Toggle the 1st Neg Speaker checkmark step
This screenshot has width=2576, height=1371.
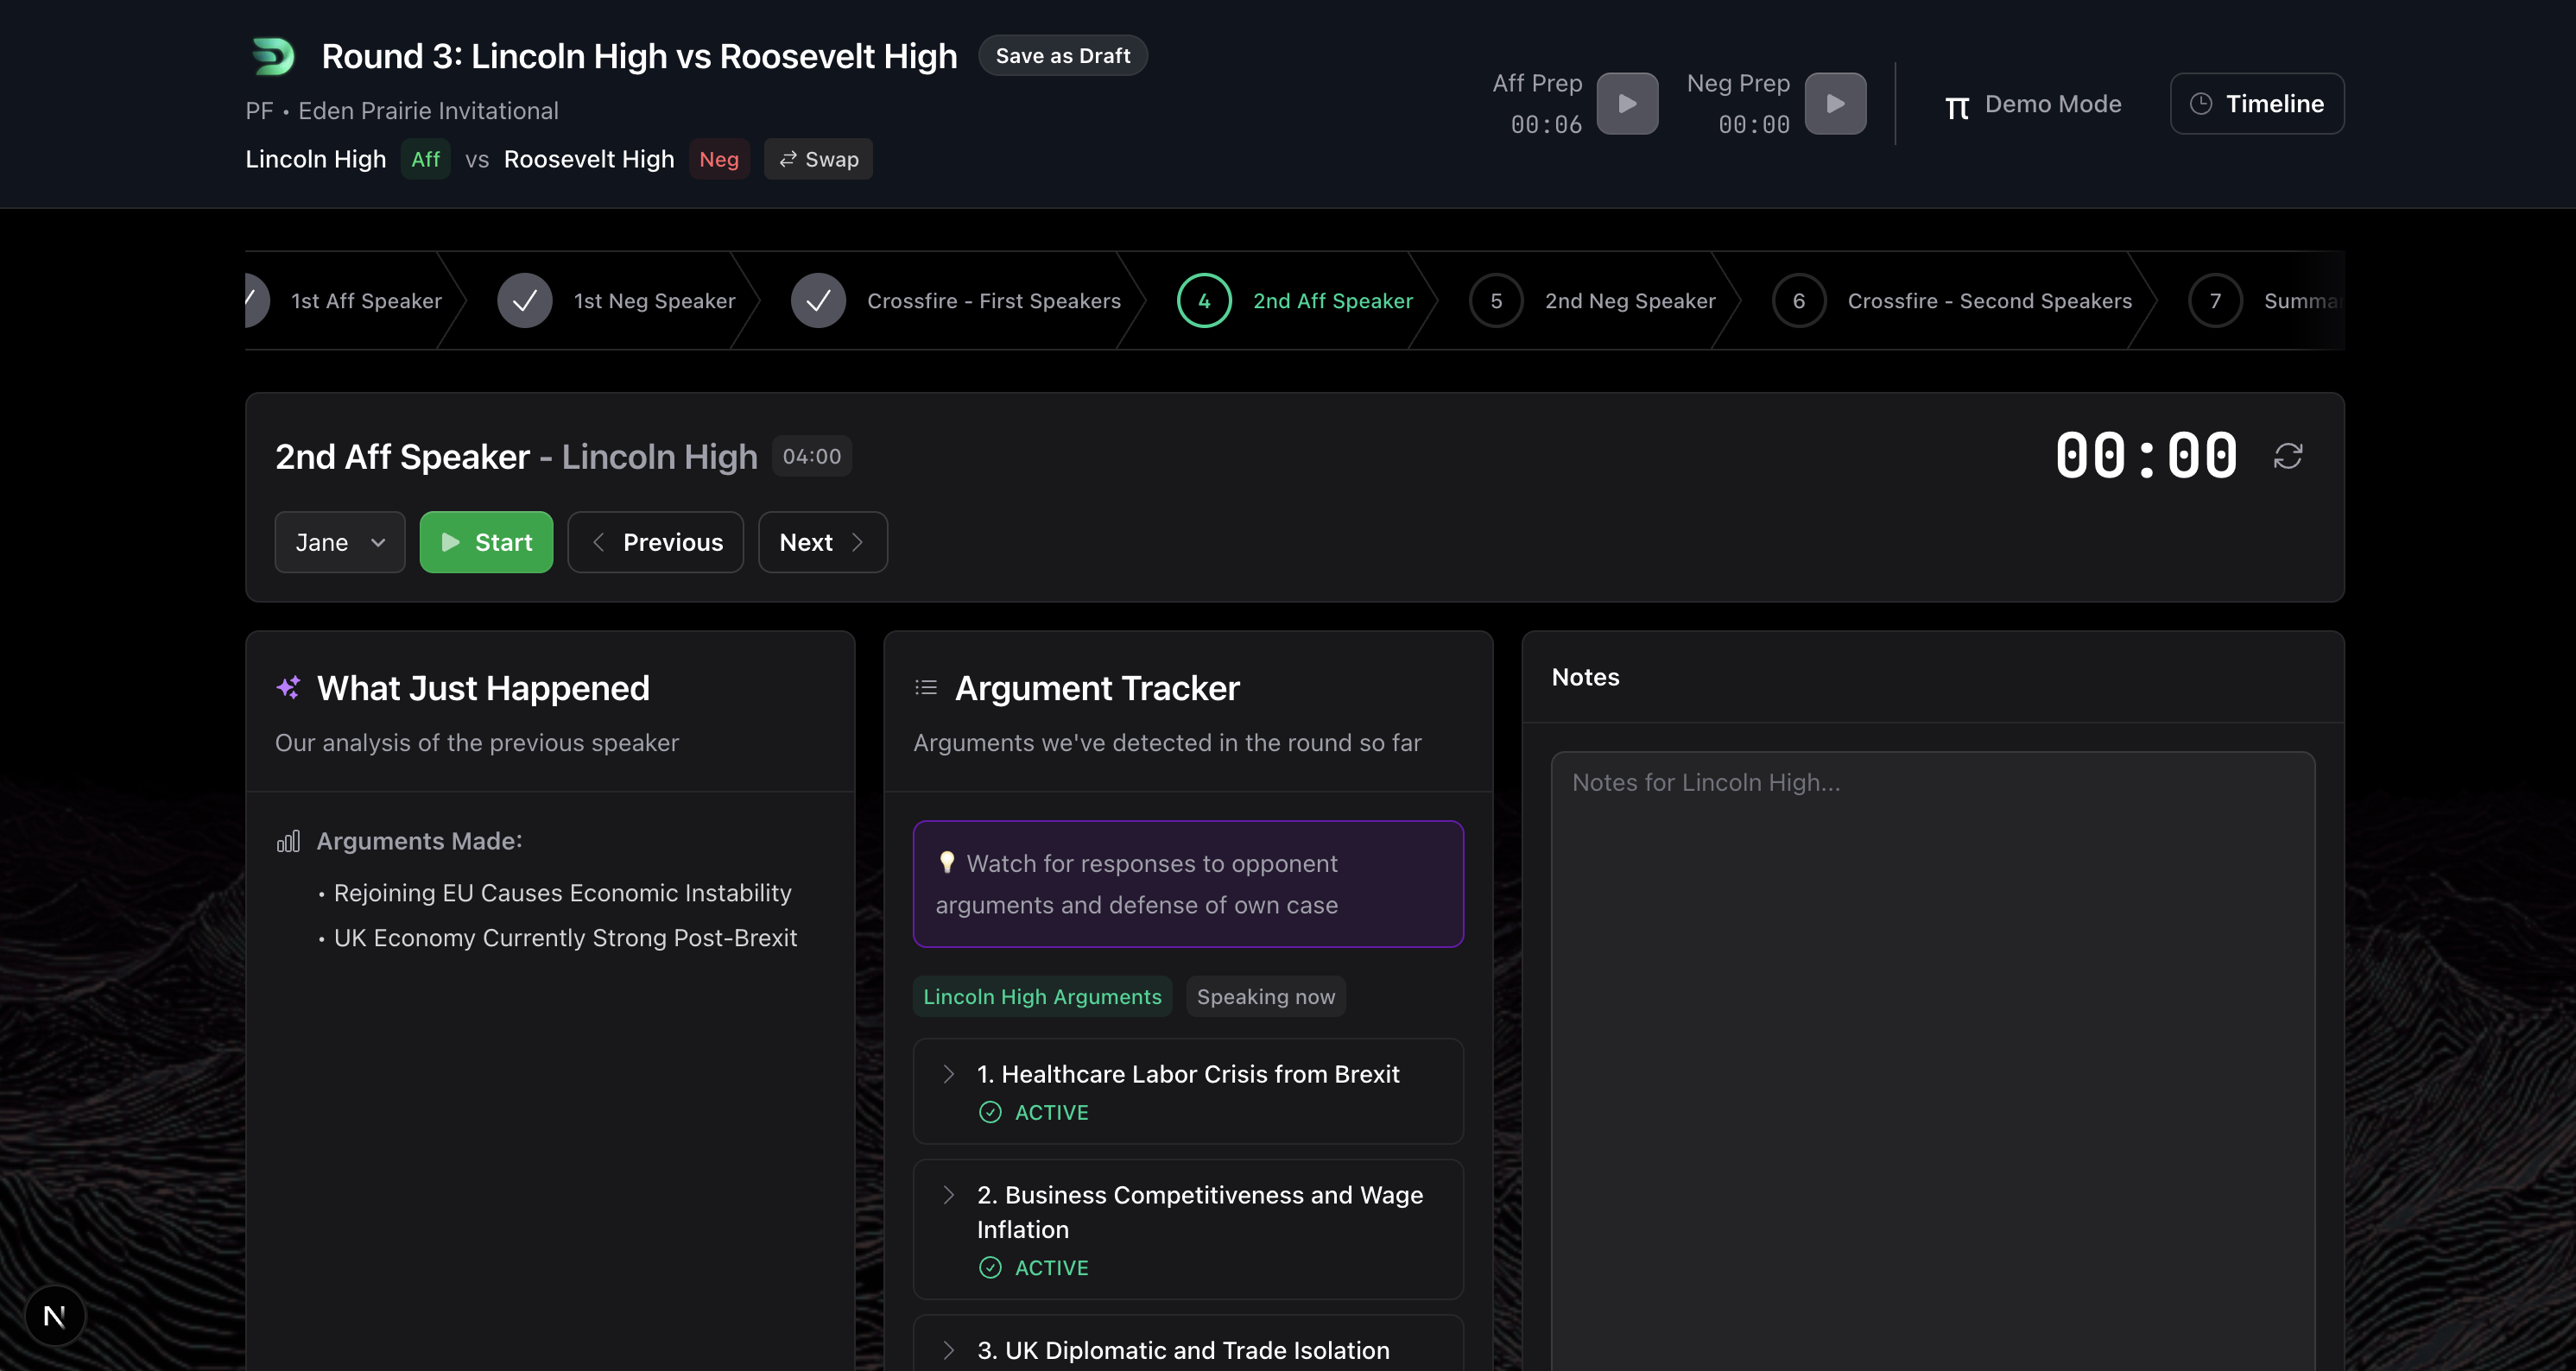point(524,300)
